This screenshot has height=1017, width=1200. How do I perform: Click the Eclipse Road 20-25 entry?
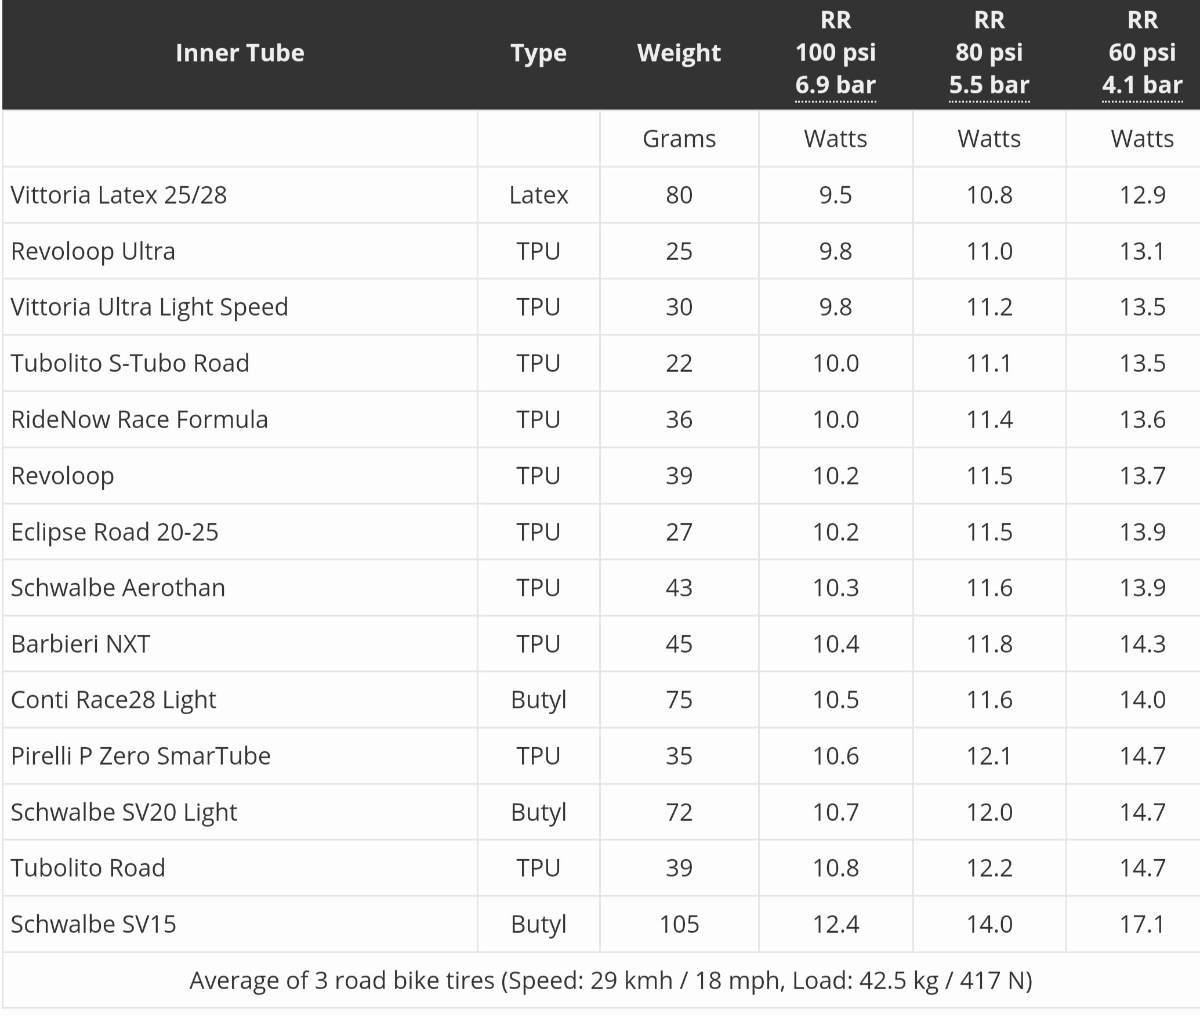pos(114,532)
